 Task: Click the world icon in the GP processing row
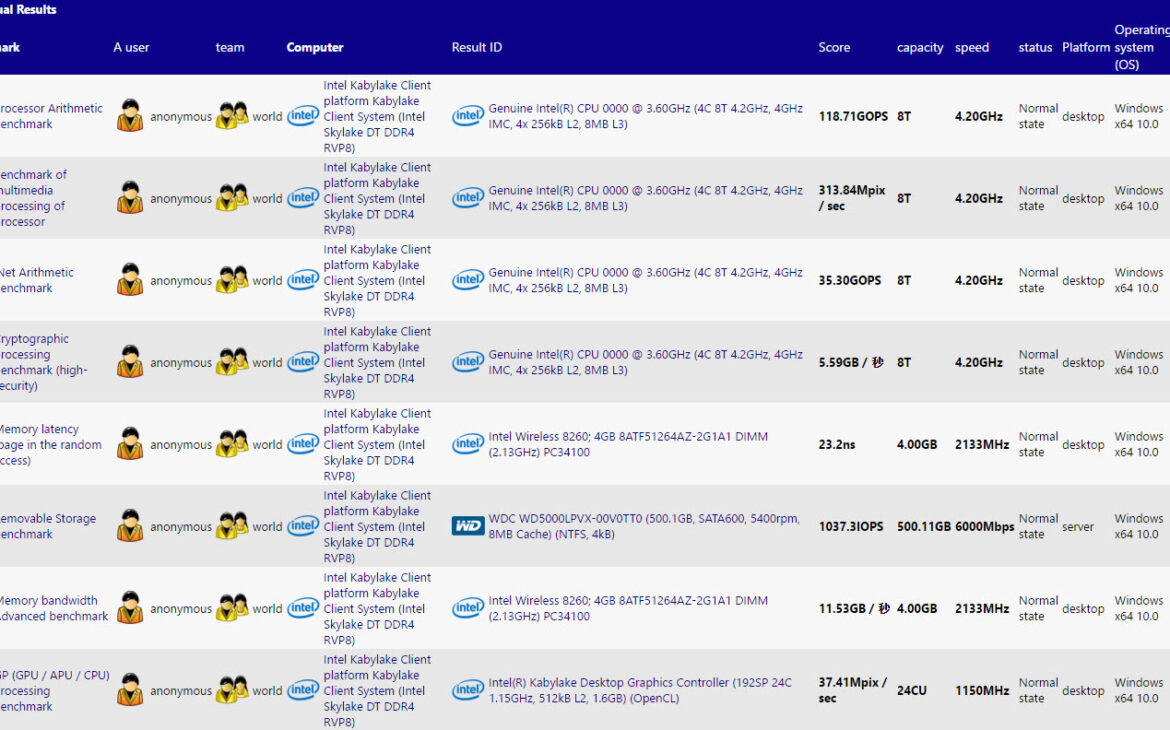(x=231, y=690)
